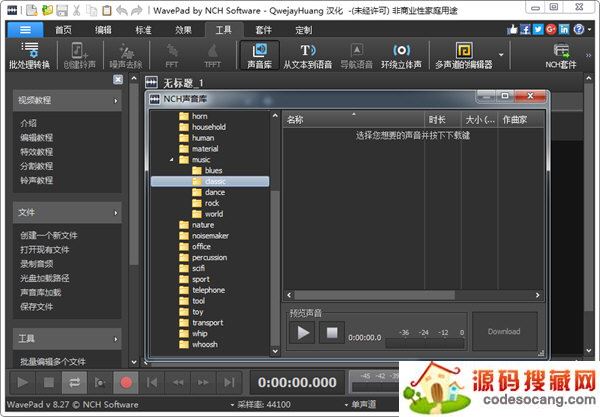Collapse the music folder tree node
This screenshot has width=600, height=417.
[x=172, y=160]
